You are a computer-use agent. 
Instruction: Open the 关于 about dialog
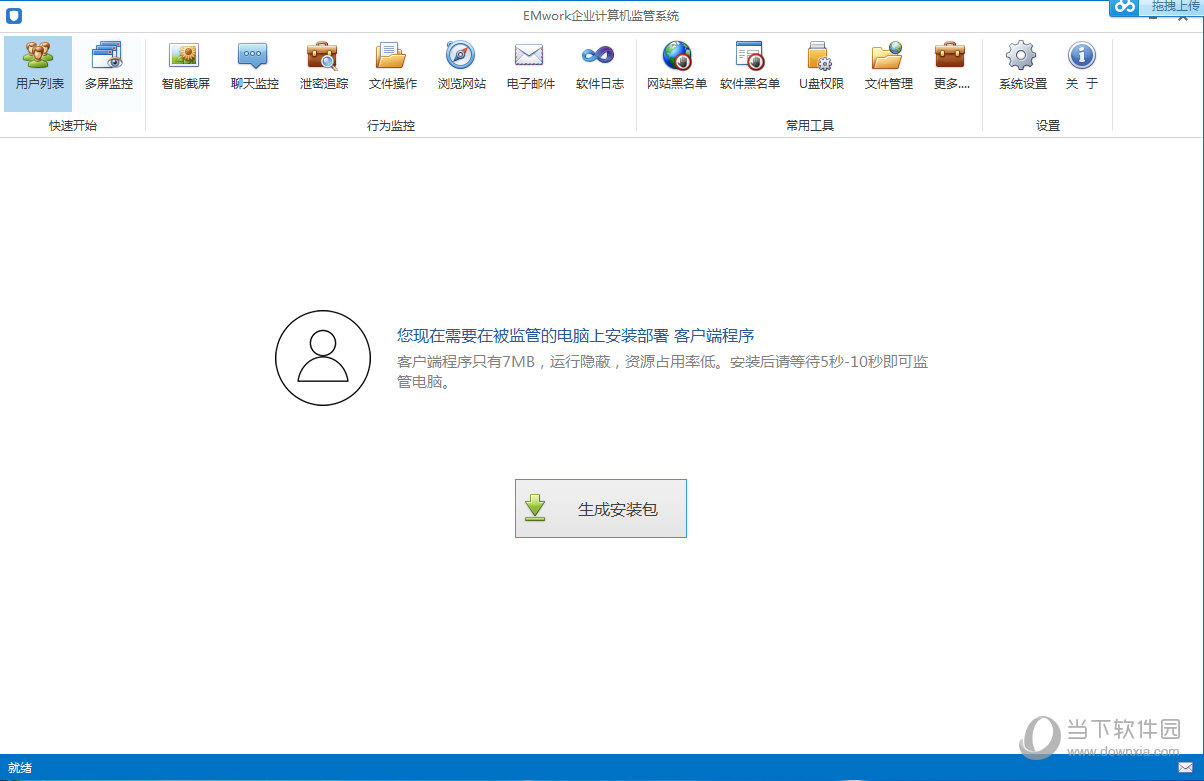1082,68
